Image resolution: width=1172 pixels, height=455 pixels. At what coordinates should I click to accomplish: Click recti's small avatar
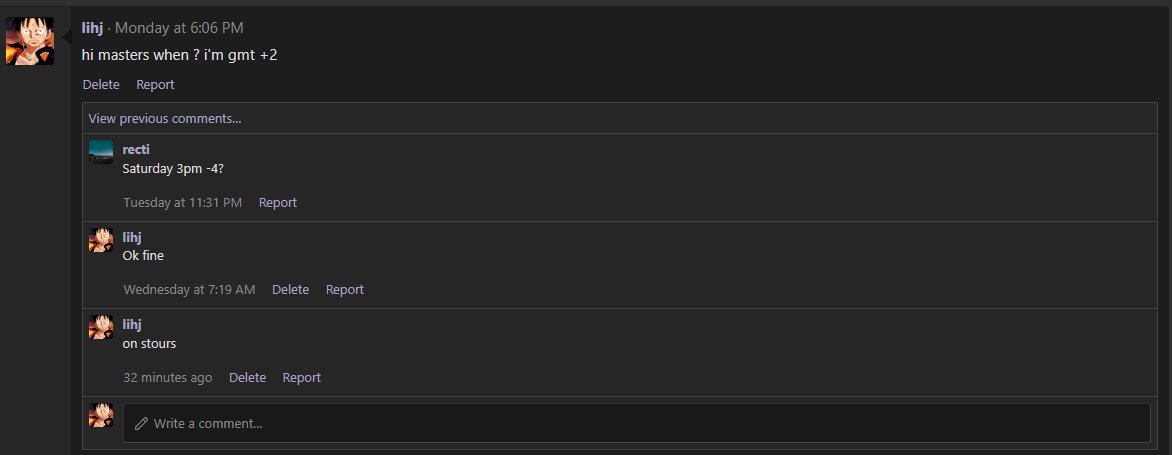[101, 151]
